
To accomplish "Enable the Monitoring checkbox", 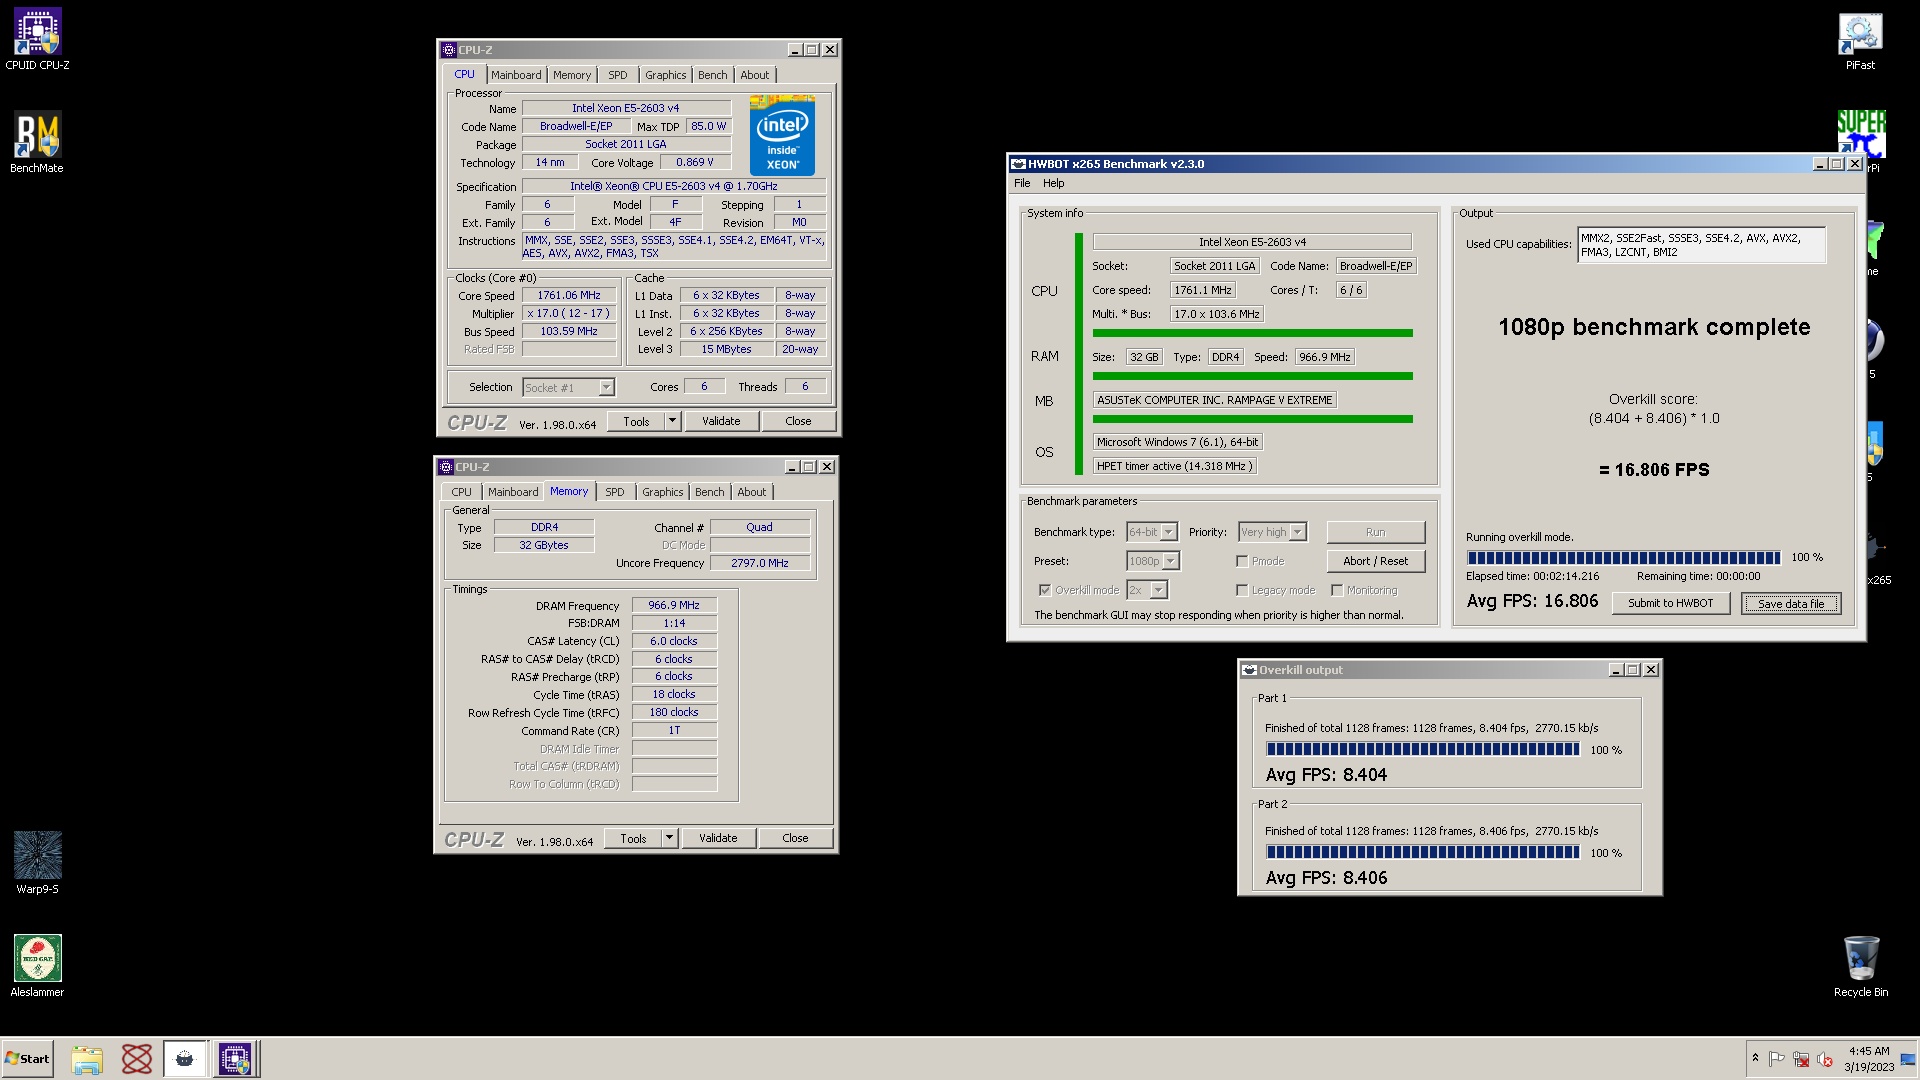I will click(1337, 590).
